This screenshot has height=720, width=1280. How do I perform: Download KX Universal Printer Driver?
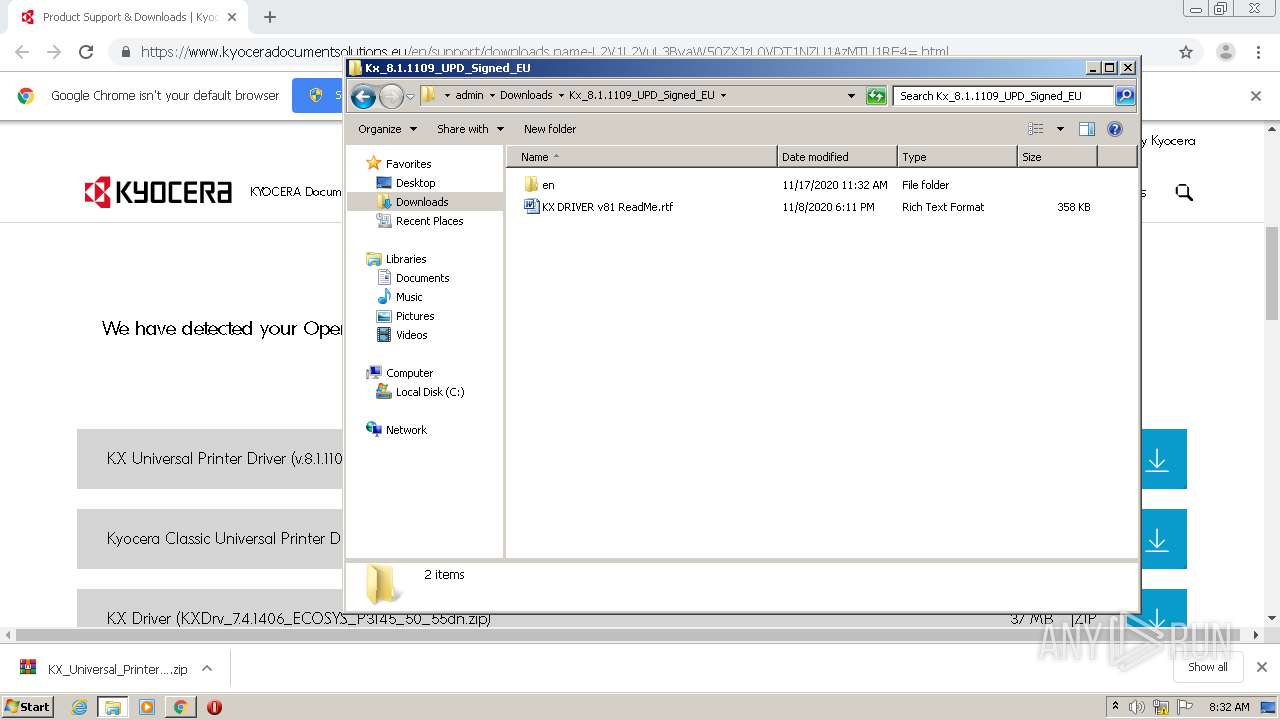1157,459
